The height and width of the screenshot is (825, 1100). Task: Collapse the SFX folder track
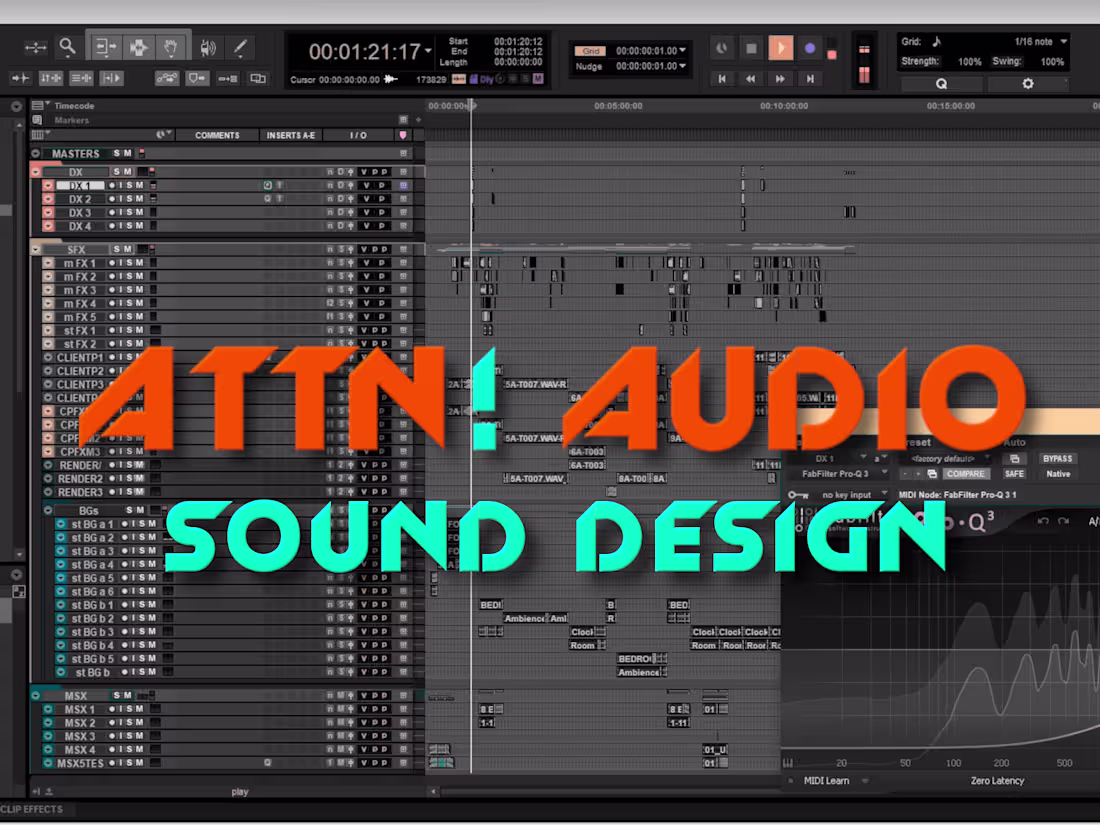pos(36,250)
